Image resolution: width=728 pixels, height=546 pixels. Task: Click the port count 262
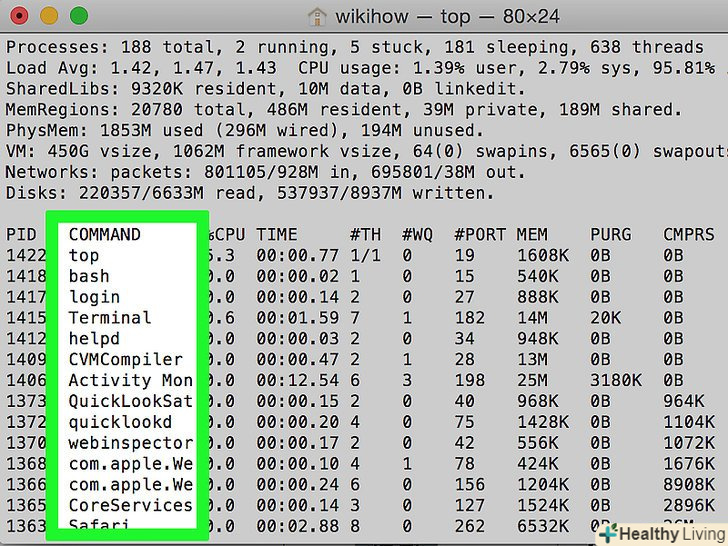click(x=469, y=526)
